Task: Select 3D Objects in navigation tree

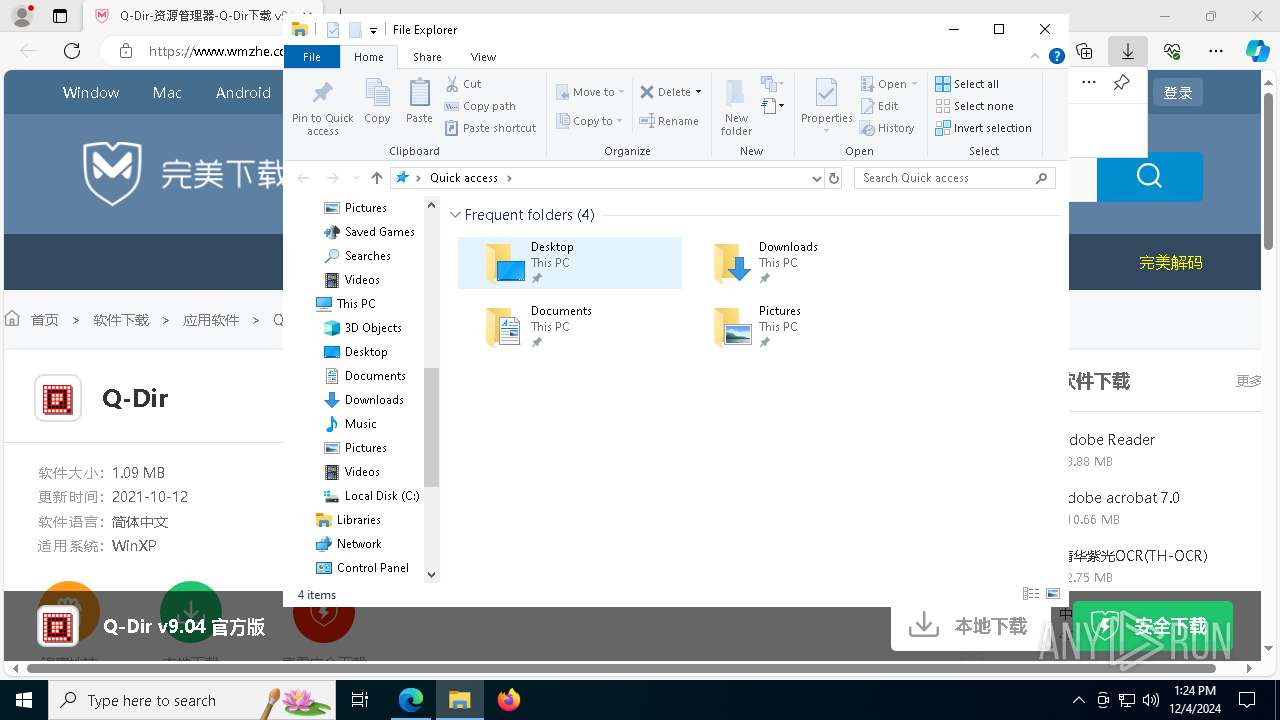Action: [x=363, y=328]
